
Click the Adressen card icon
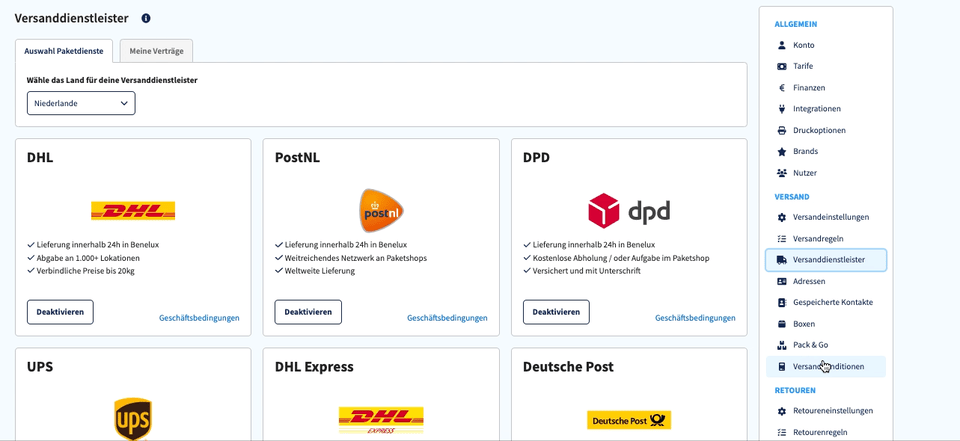[x=781, y=281]
